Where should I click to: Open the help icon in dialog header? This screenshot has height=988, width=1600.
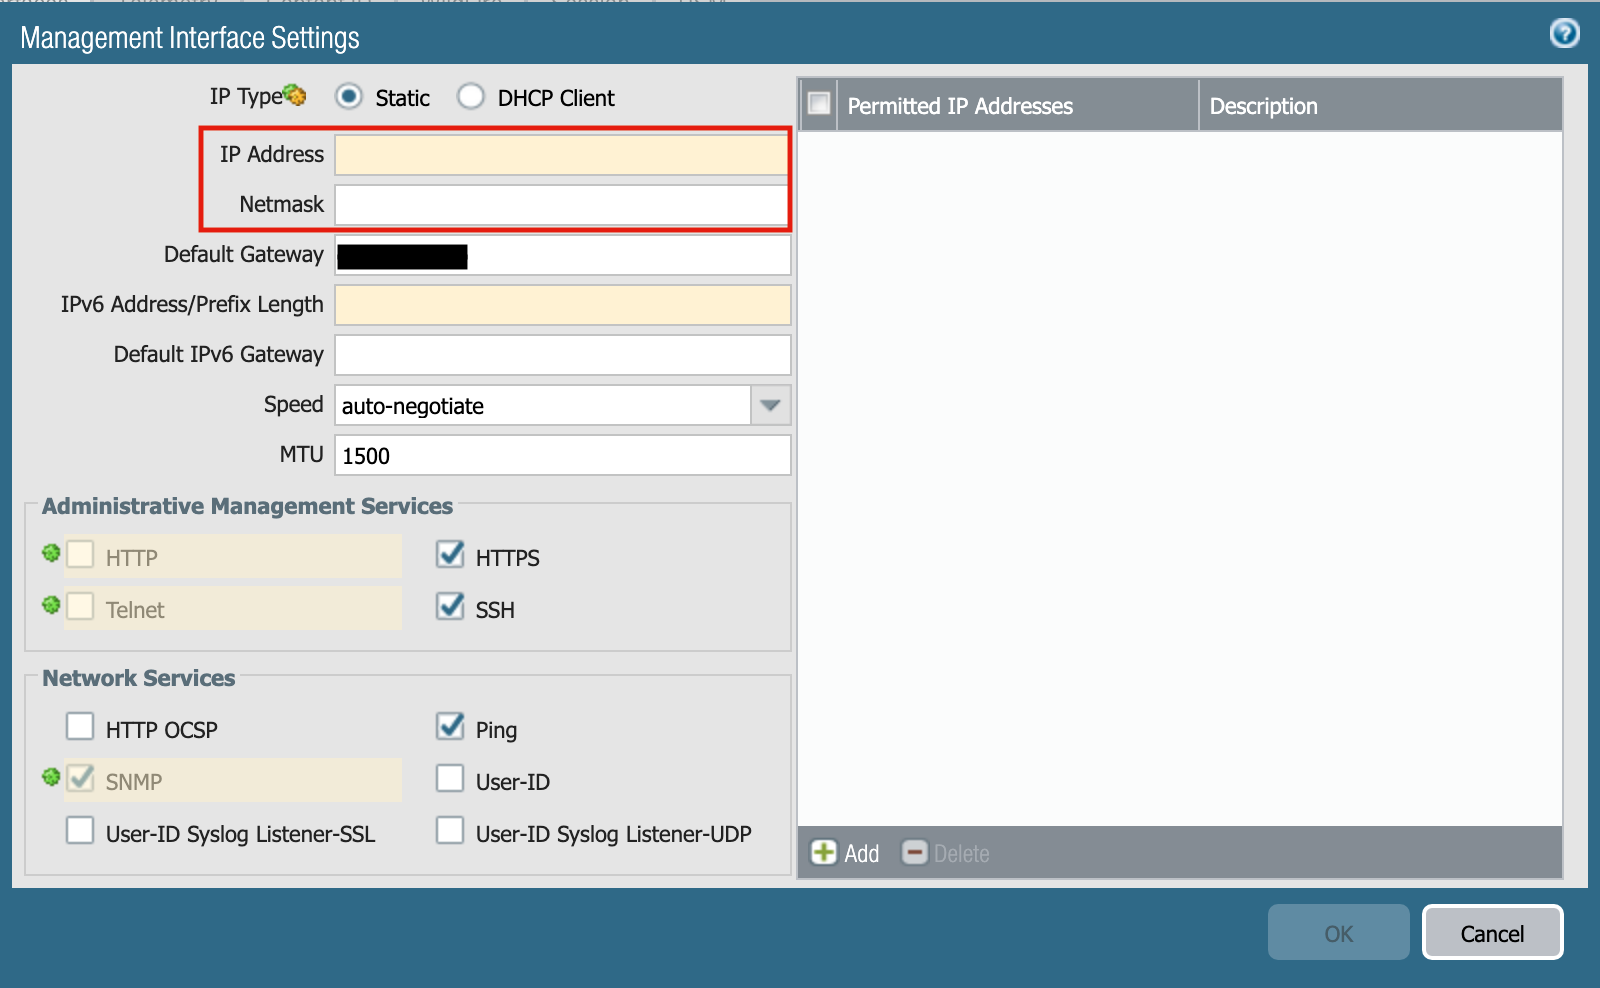[x=1564, y=33]
